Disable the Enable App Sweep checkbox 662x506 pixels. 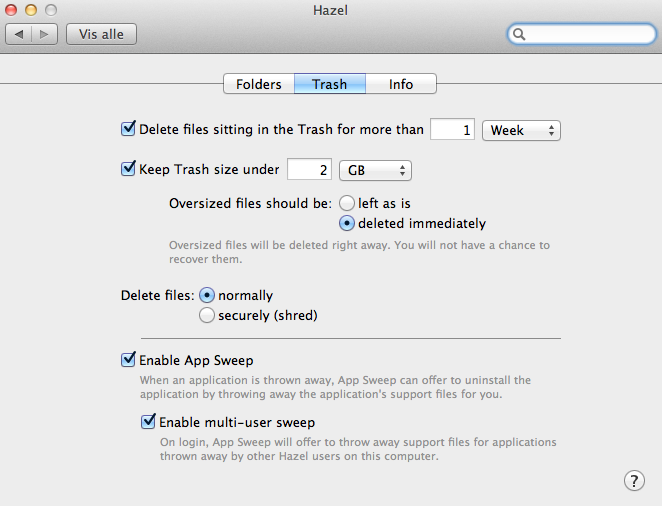tap(128, 359)
